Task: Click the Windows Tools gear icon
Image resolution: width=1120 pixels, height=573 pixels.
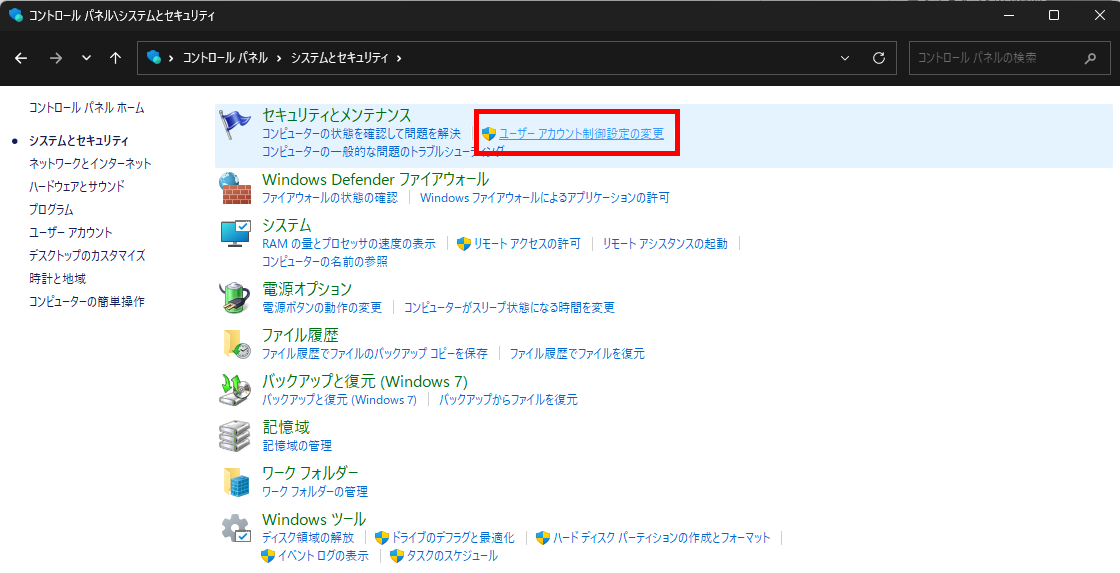Action: pyautogui.click(x=236, y=529)
